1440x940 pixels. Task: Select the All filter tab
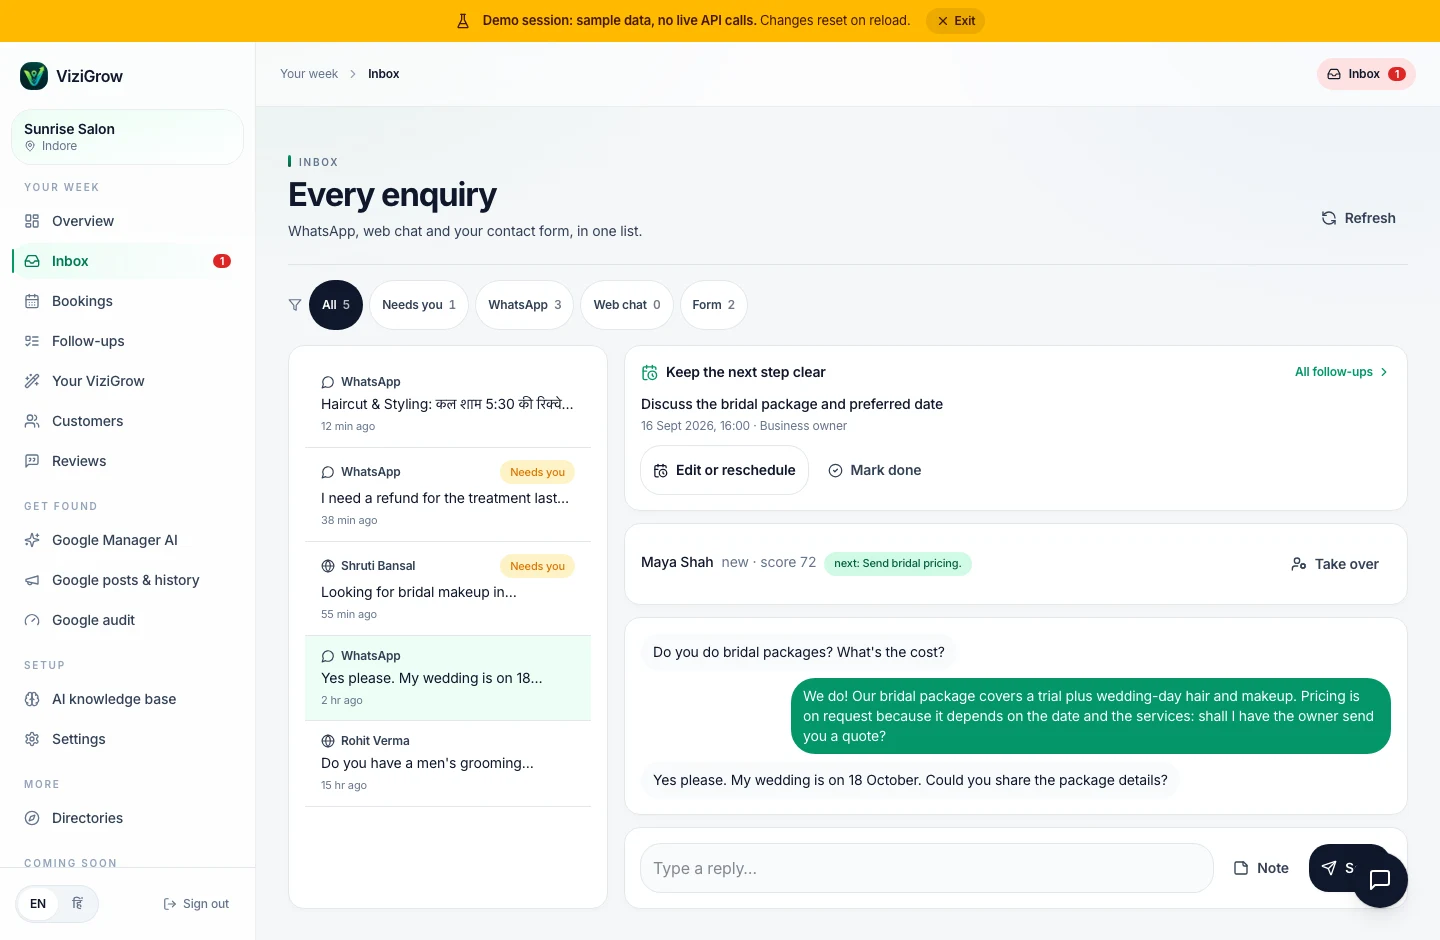click(336, 305)
